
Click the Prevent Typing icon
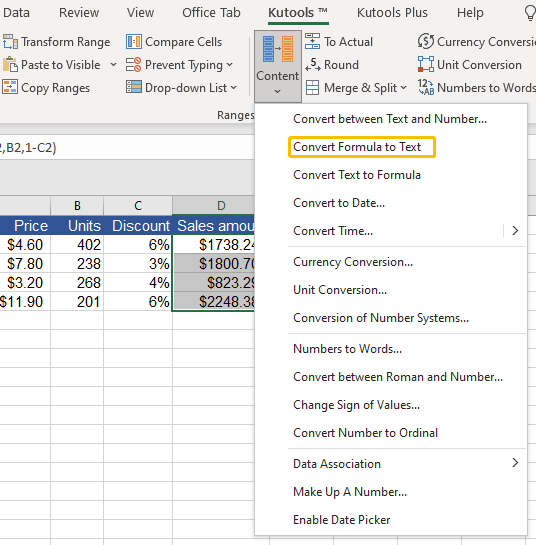click(x=134, y=65)
